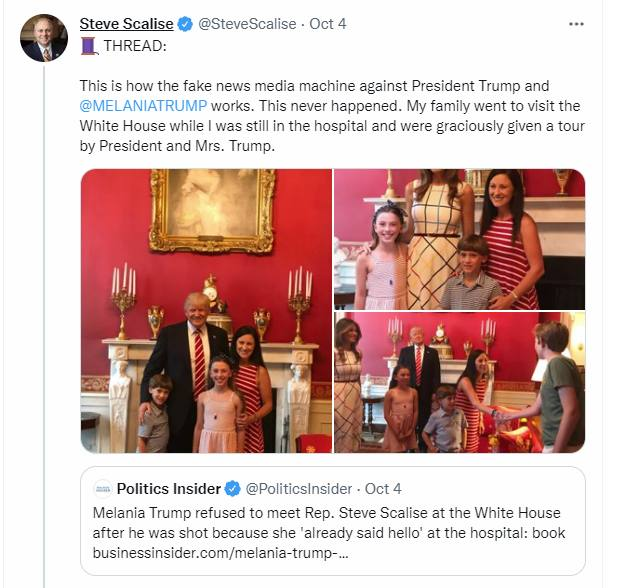Image resolution: width=629 pixels, height=588 pixels.
Task: Click the Politics Insider account name
Action: point(168,489)
